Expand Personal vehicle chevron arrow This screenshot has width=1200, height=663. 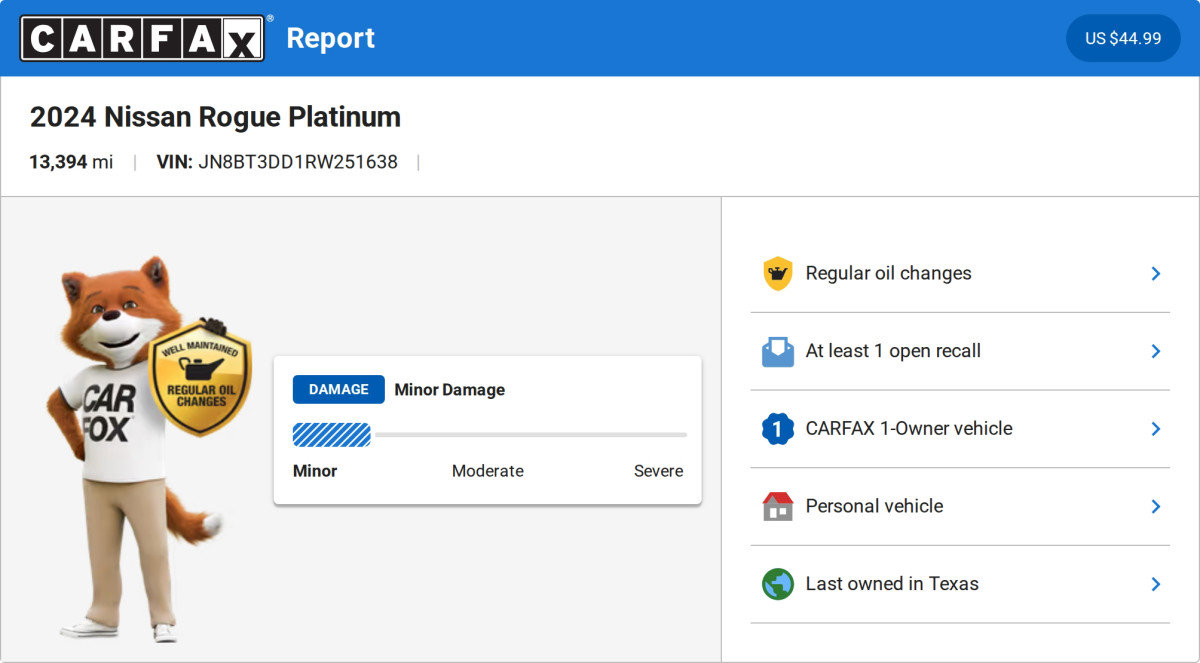[1155, 506]
